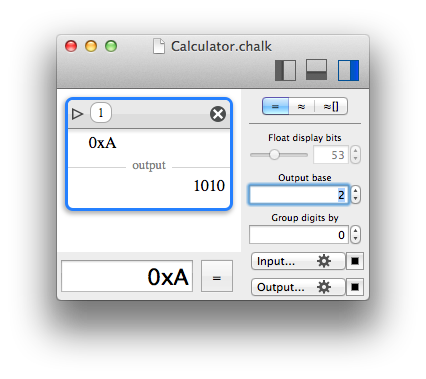Click the black square beside the Output button
Screen dimensions: 426x379
pyautogui.click(x=355, y=287)
